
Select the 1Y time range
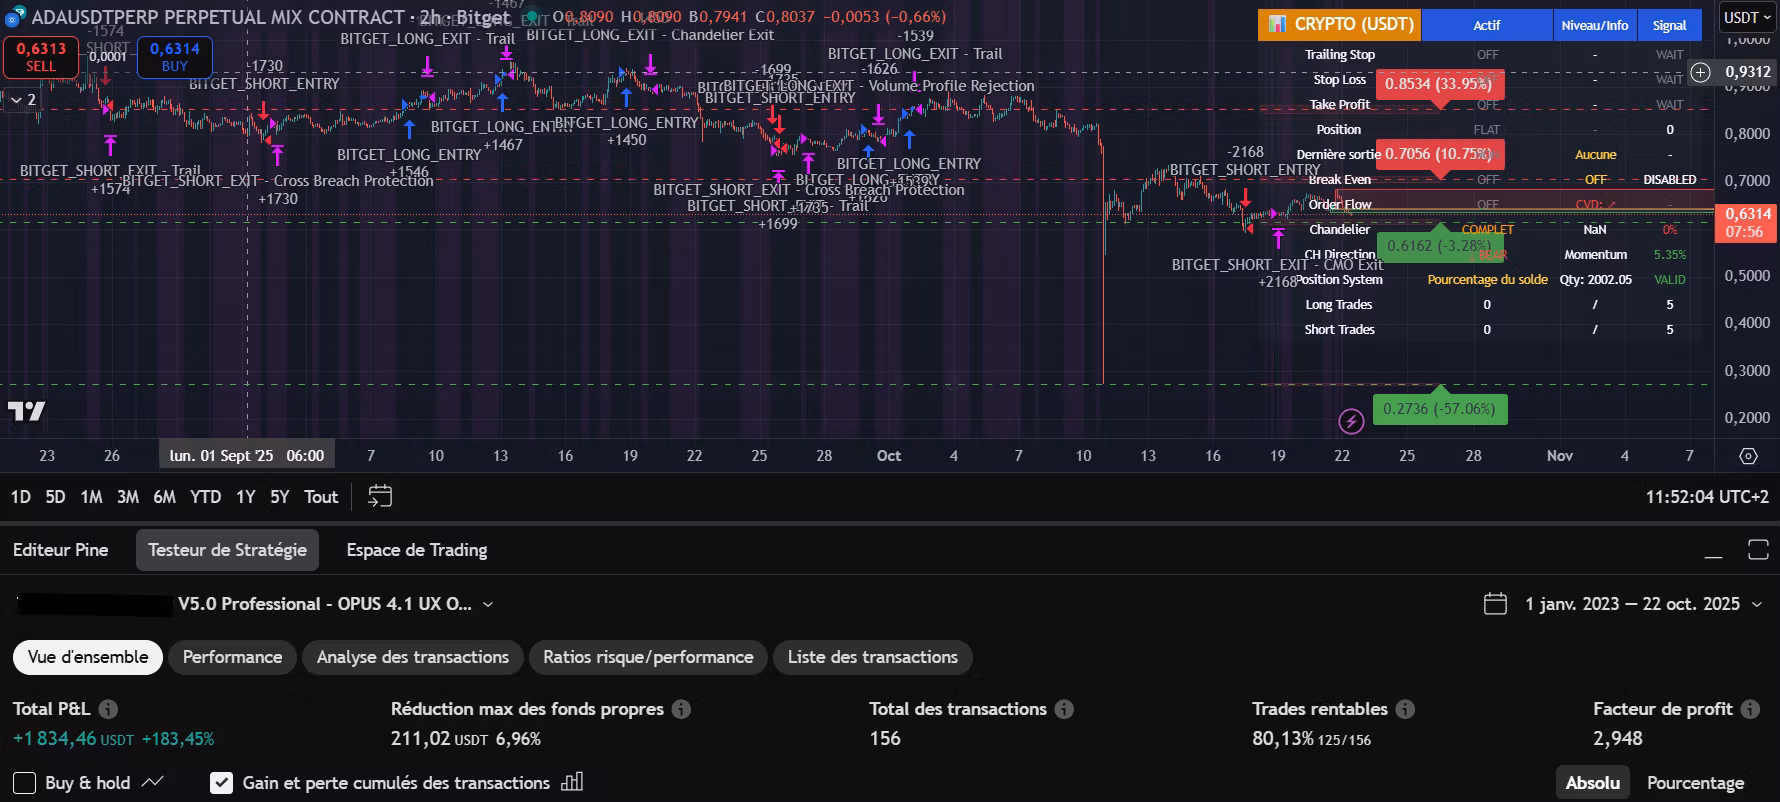coord(245,497)
